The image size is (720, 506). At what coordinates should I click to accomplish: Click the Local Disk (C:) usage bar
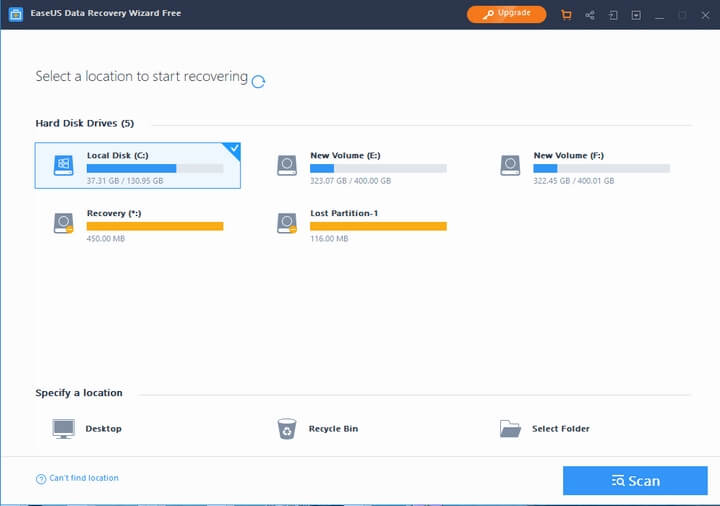click(155, 169)
